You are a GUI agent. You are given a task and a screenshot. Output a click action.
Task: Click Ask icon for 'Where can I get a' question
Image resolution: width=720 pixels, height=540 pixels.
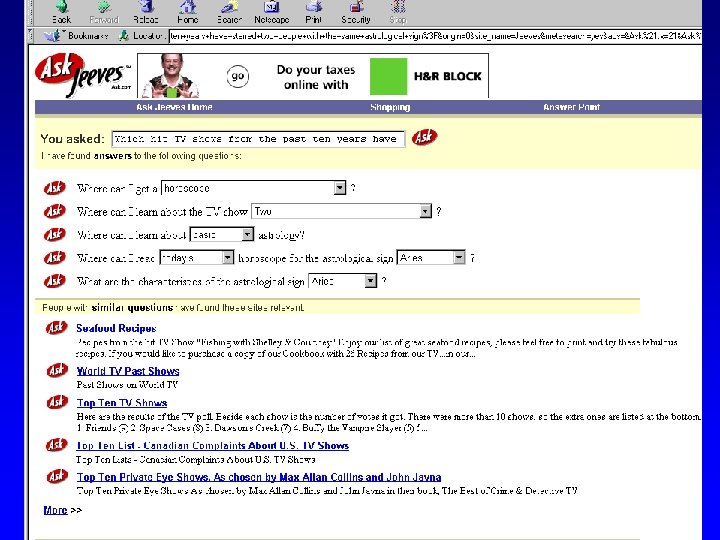pyautogui.click(x=55, y=188)
